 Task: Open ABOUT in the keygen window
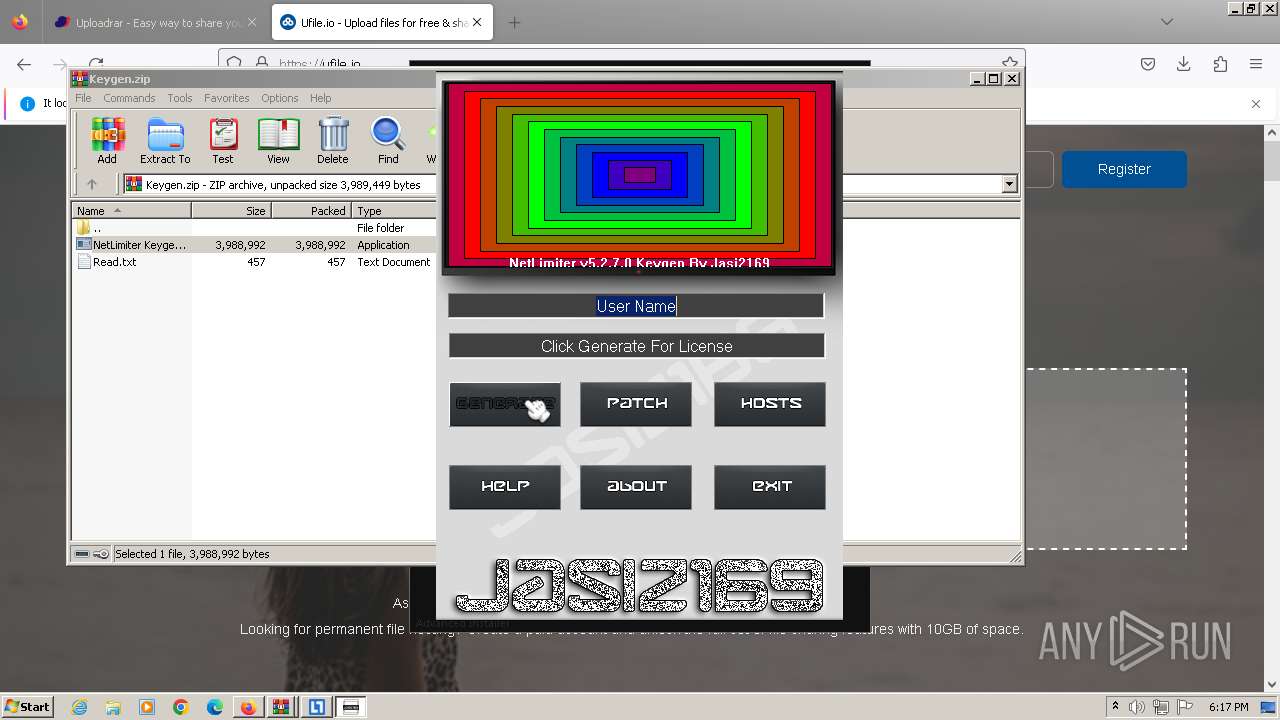(x=636, y=487)
